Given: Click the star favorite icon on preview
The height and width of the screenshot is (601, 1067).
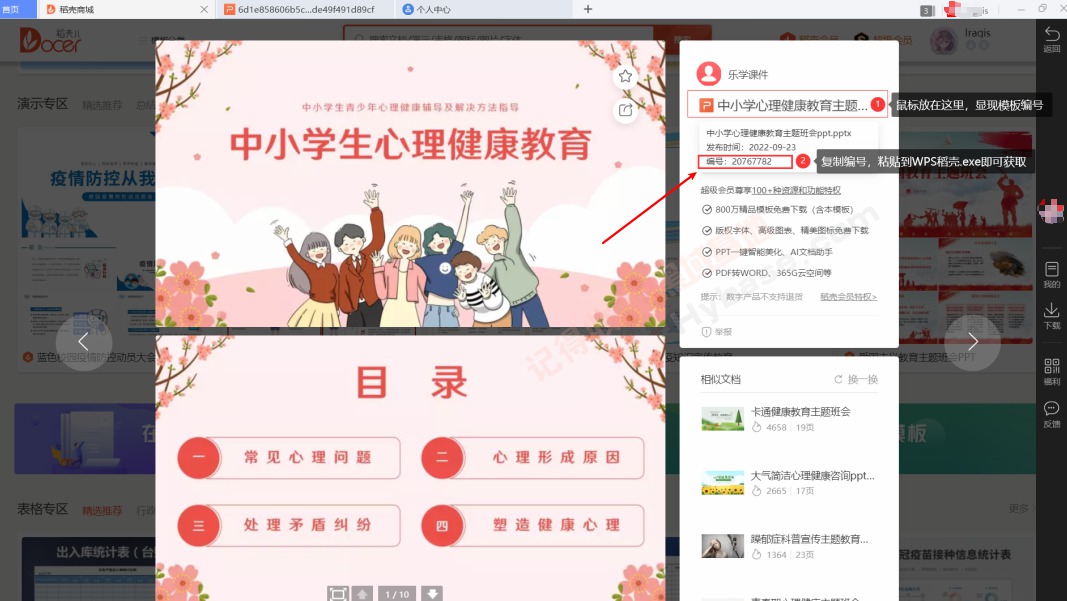Looking at the screenshot, I should click(625, 76).
